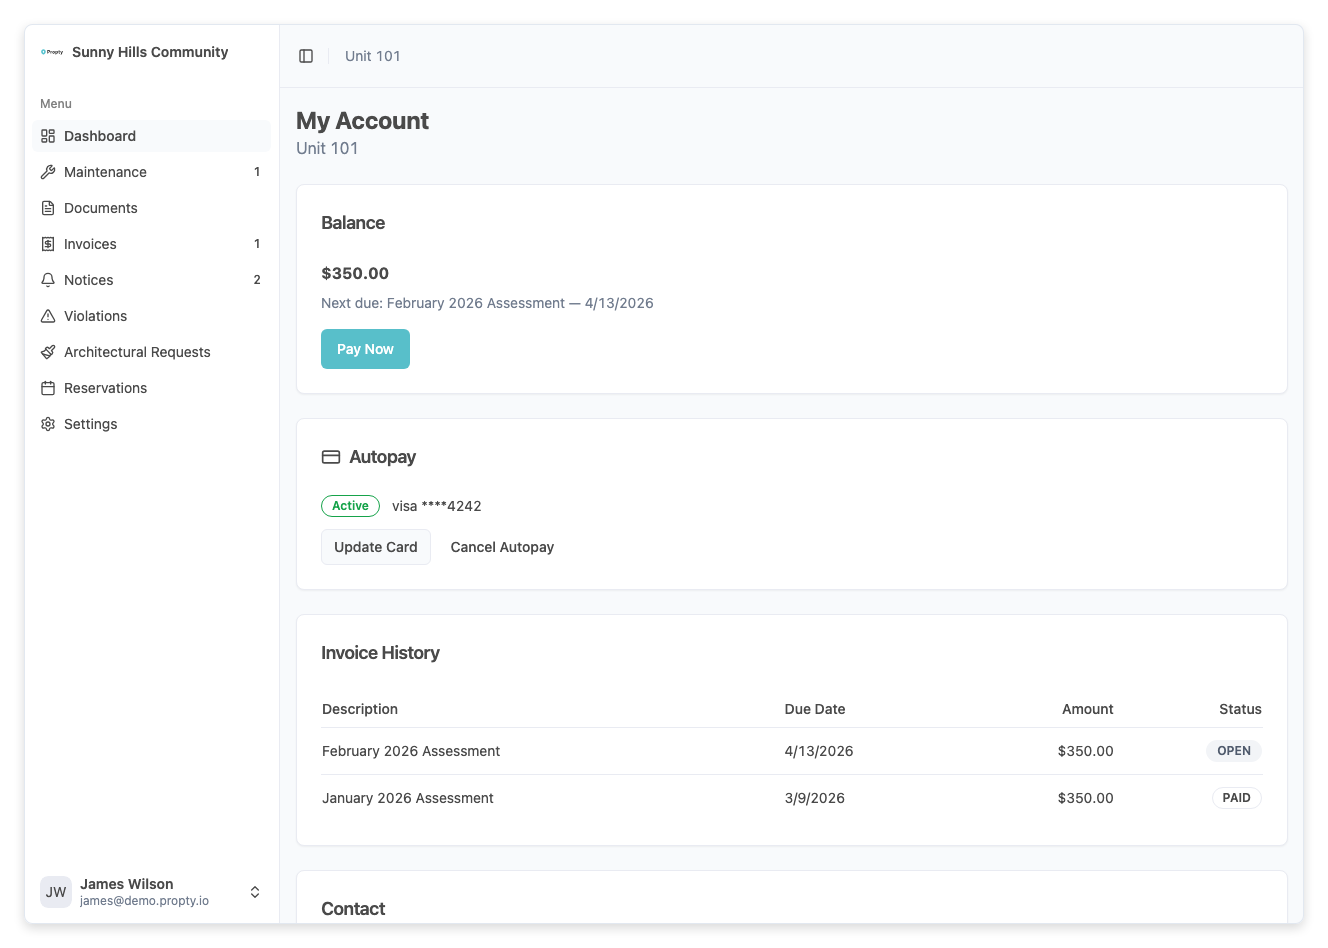
Task: Open Notices via the bell icon
Action: [x=48, y=279]
